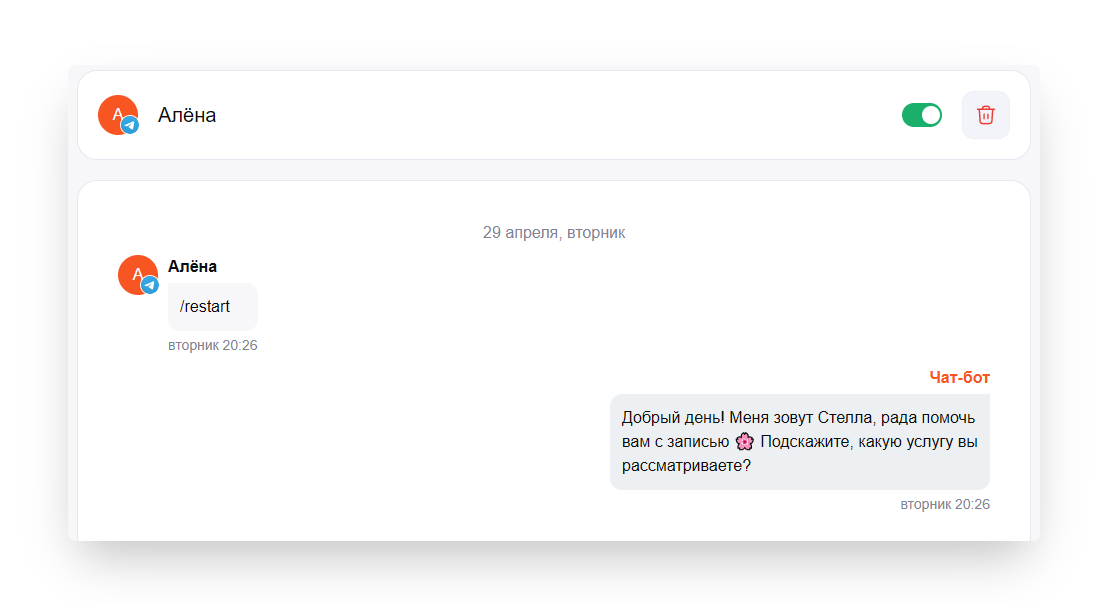
Task: Click the flower emoji in the bot message
Action: (x=744, y=442)
